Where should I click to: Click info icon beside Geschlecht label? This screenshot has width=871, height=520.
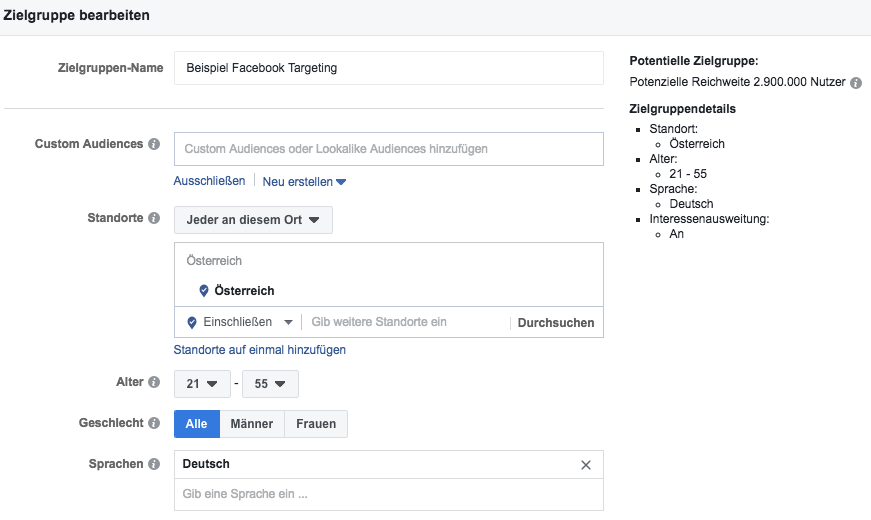(x=154, y=423)
